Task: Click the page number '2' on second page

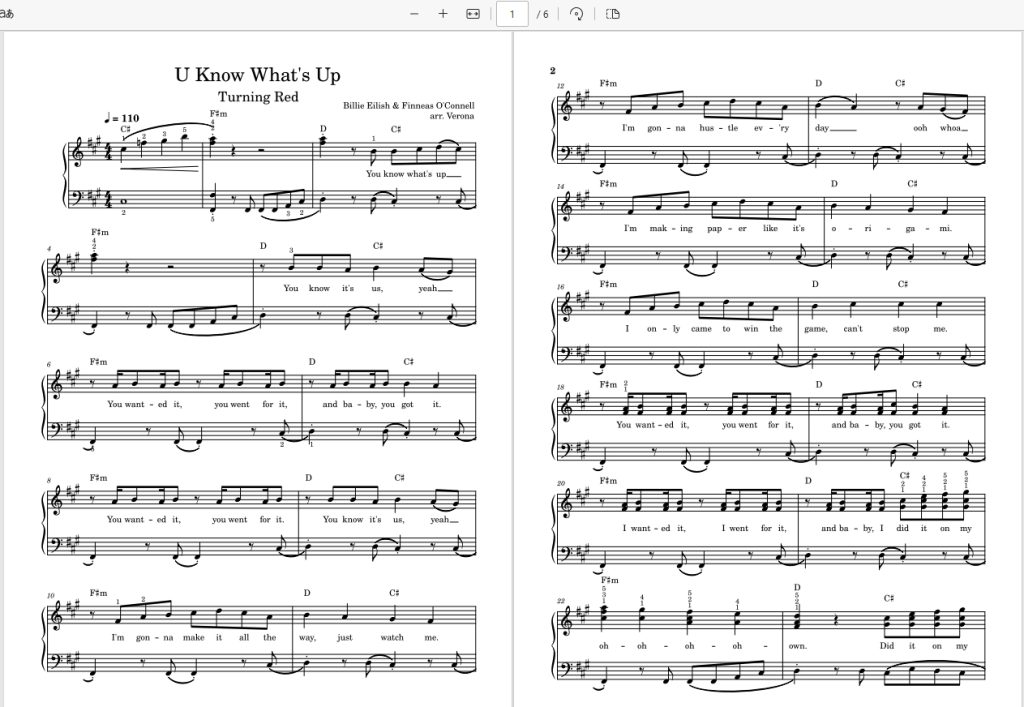Action: coord(552,71)
